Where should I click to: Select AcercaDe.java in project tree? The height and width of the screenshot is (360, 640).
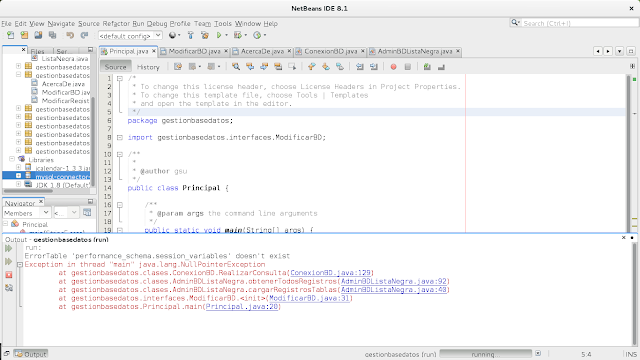click(x=63, y=84)
